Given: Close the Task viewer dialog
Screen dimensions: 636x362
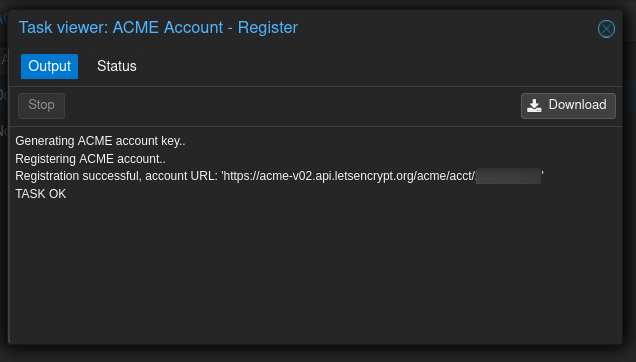Looking at the screenshot, I should pos(606,29).
